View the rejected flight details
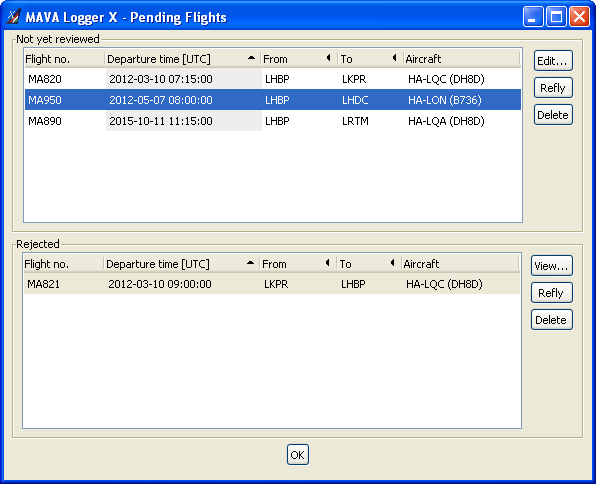 (552, 266)
